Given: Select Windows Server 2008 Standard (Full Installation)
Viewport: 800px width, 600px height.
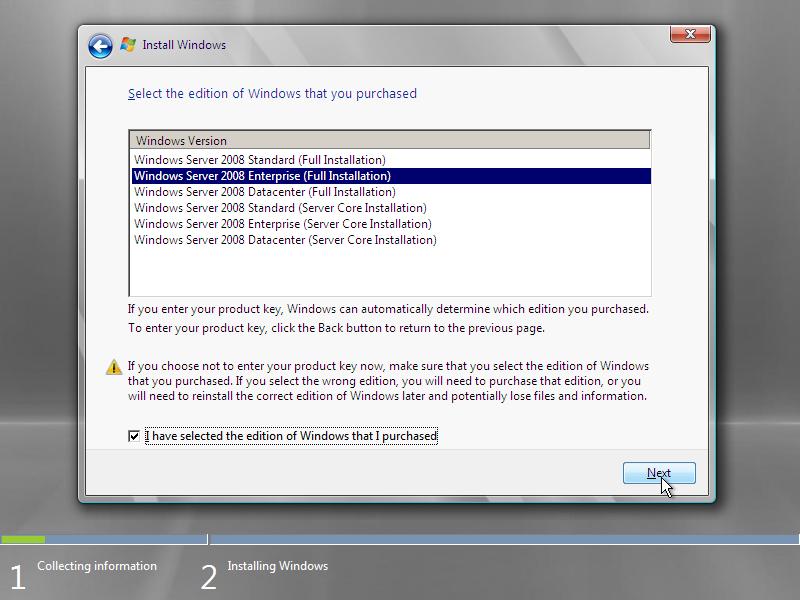Looking at the screenshot, I should (391, 160).
